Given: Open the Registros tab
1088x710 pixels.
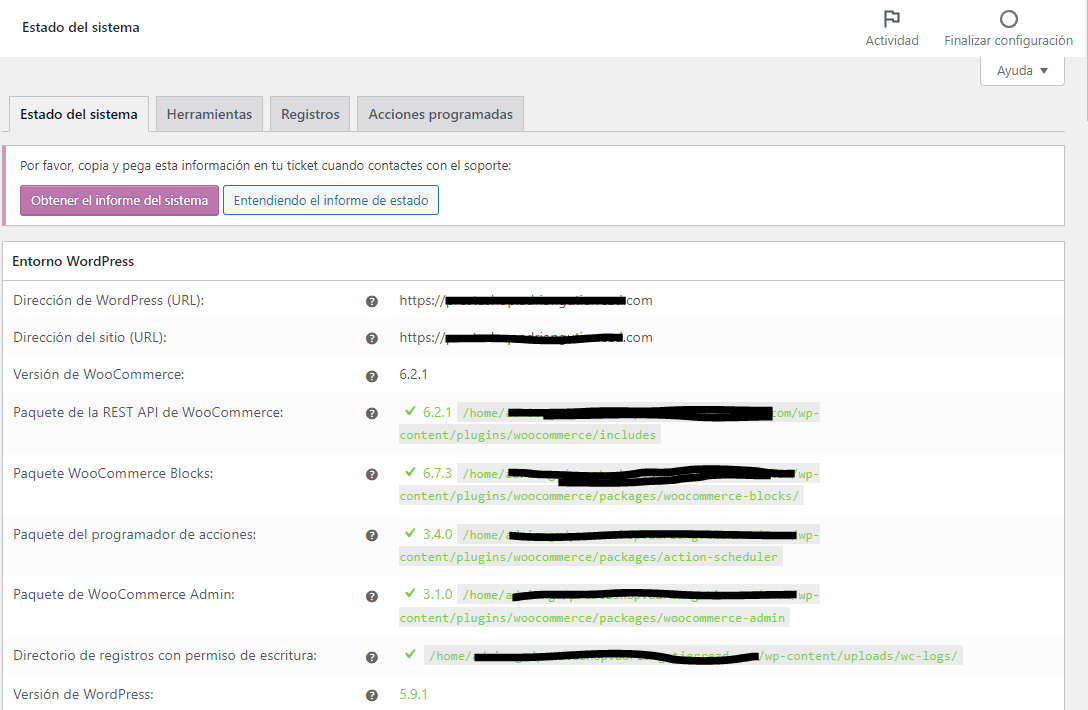Looking at the screenshot, I should pos(310,115).
